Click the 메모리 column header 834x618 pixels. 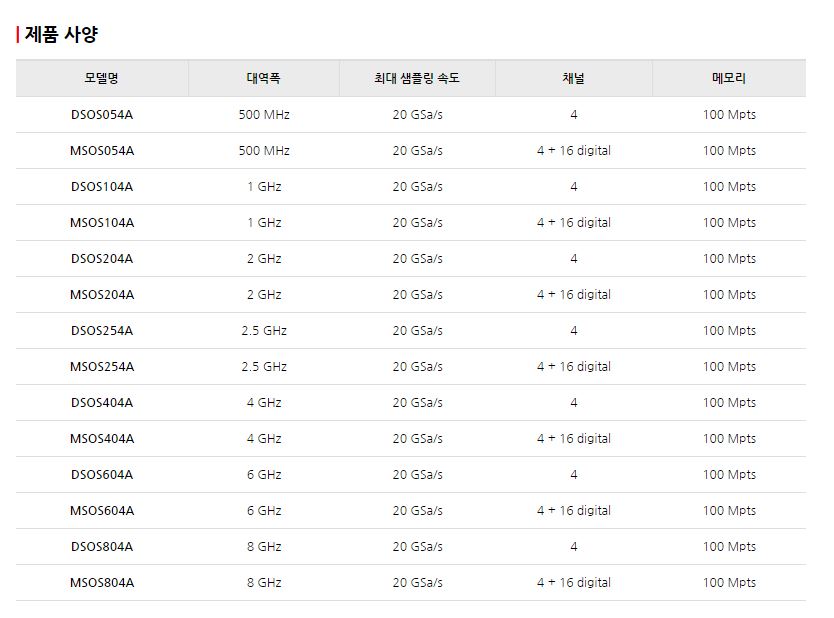tap(729, 78)
